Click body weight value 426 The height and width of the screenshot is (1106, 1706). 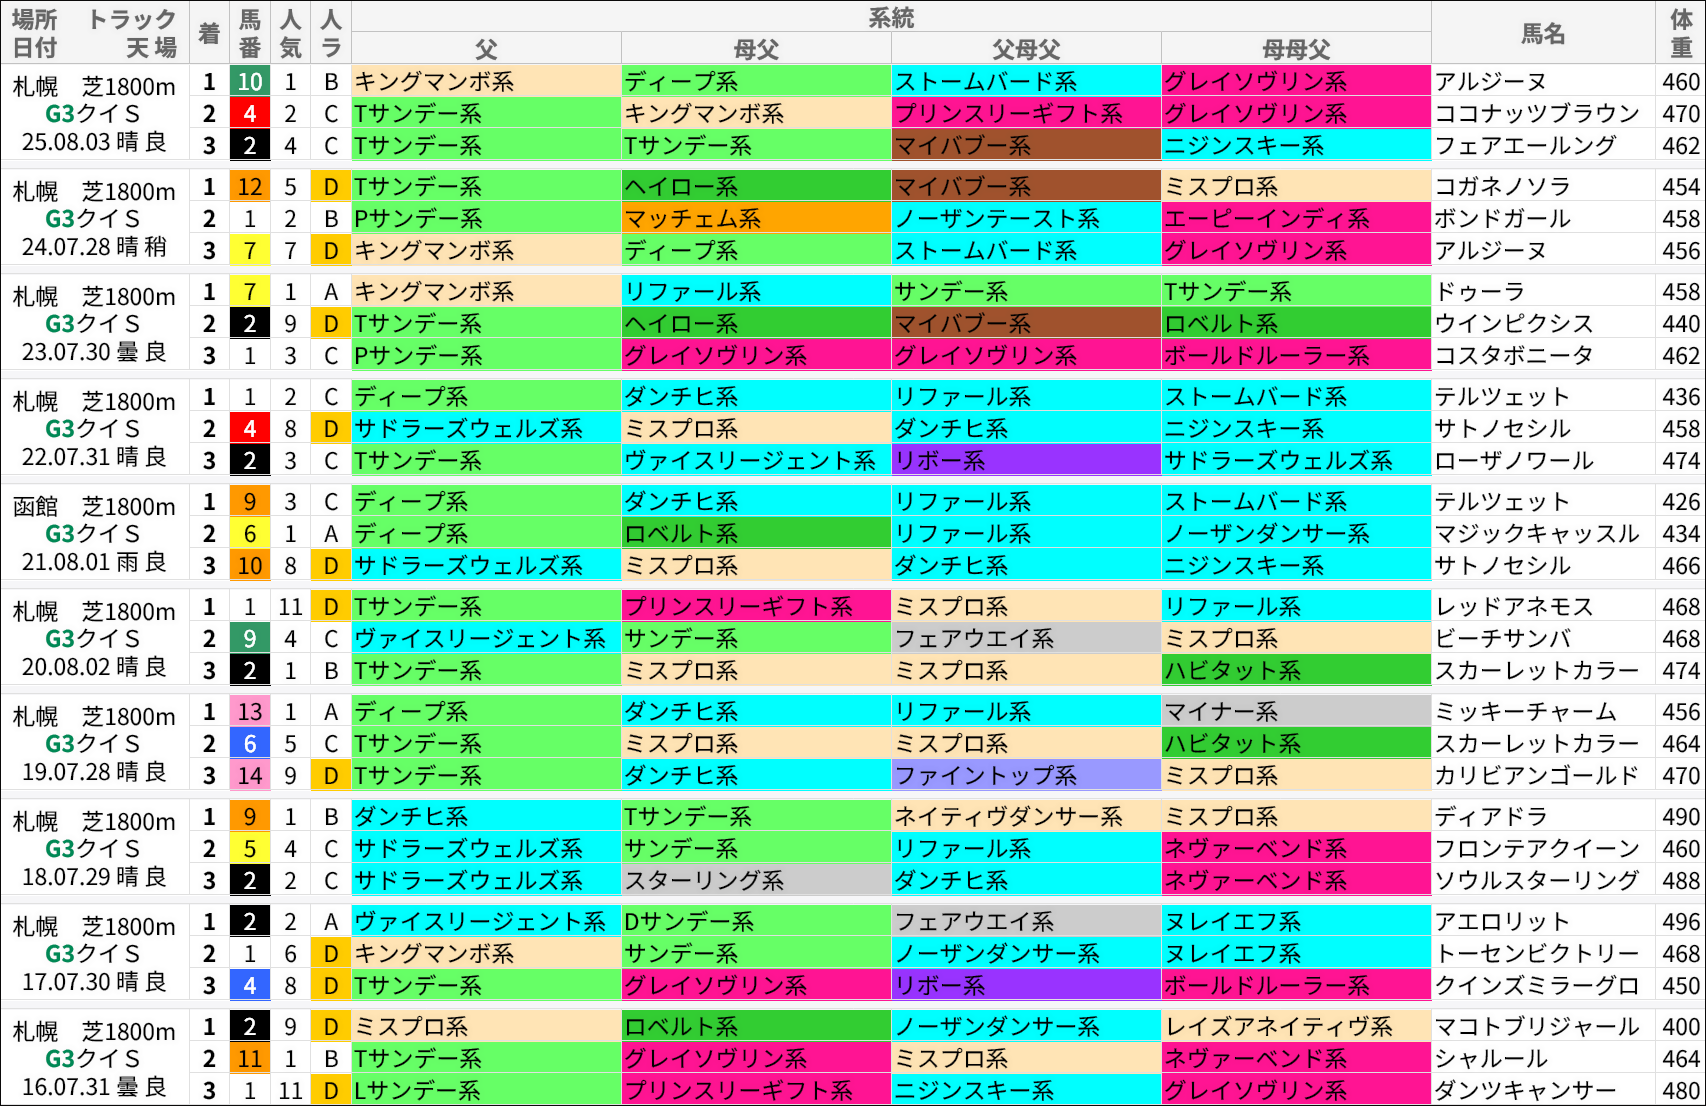click(1681, 502)
